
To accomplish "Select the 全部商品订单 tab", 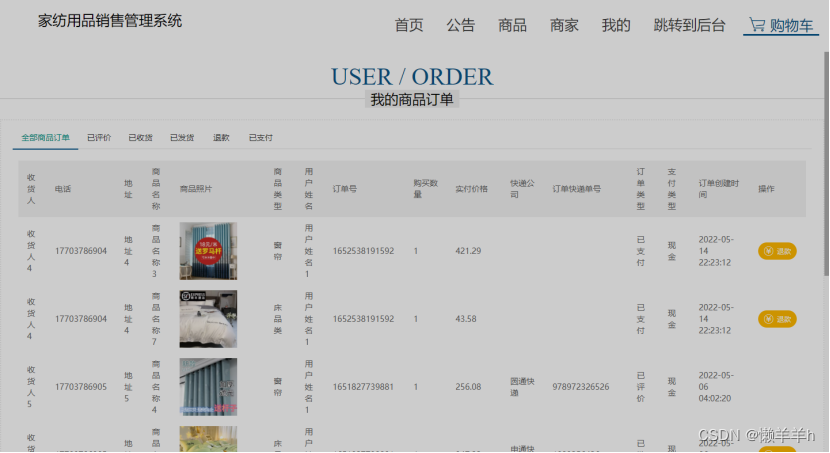I will point(46,138).
